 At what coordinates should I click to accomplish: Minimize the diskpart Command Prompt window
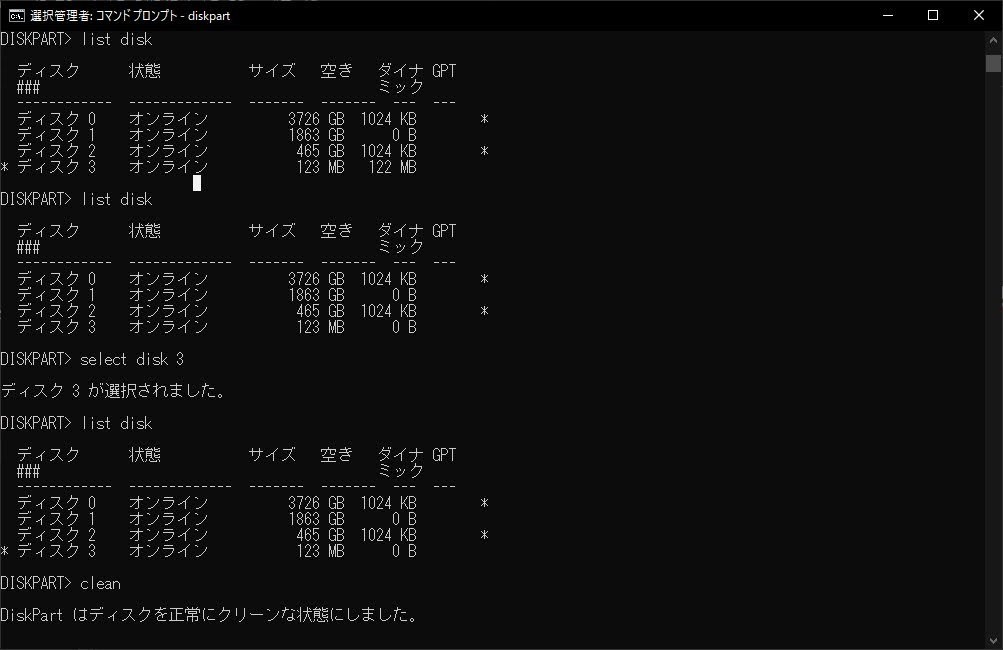click(x=888, y=15)
